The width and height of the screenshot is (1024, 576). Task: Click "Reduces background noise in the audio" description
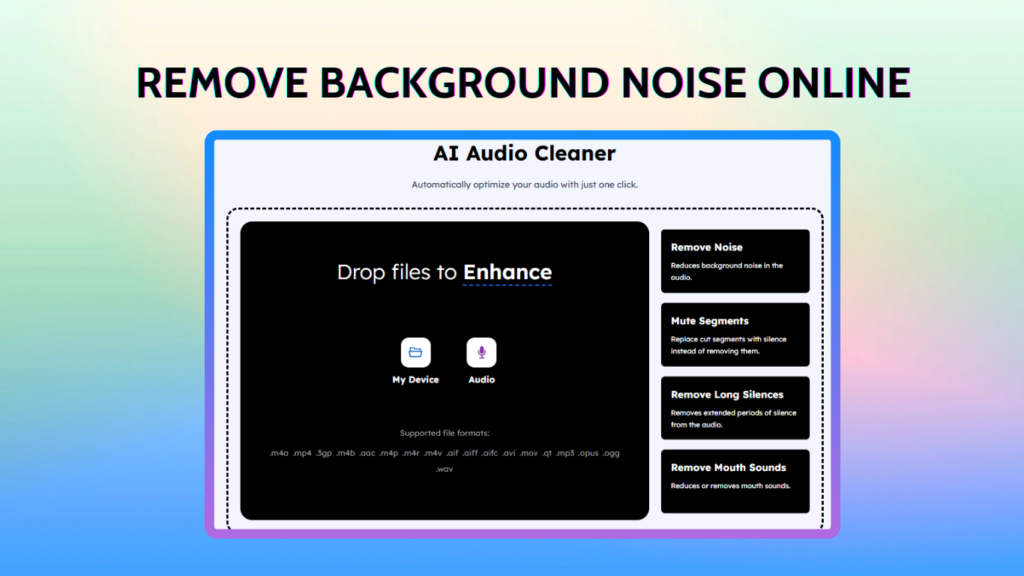pos(727,271)
